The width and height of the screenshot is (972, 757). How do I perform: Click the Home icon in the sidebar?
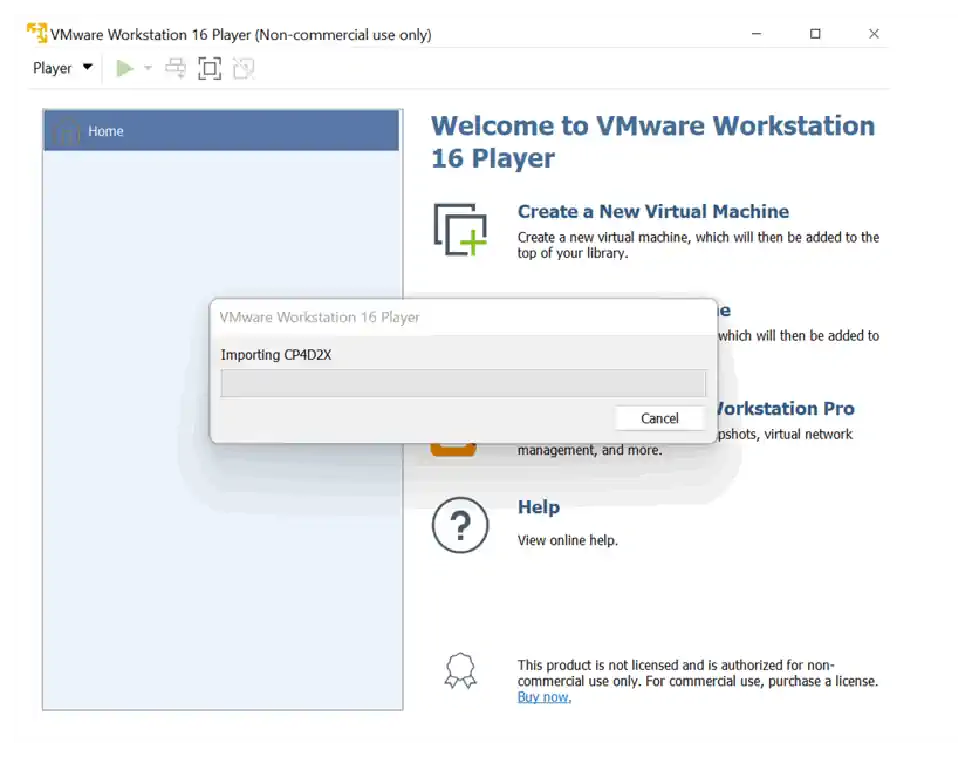click(68, 131)
